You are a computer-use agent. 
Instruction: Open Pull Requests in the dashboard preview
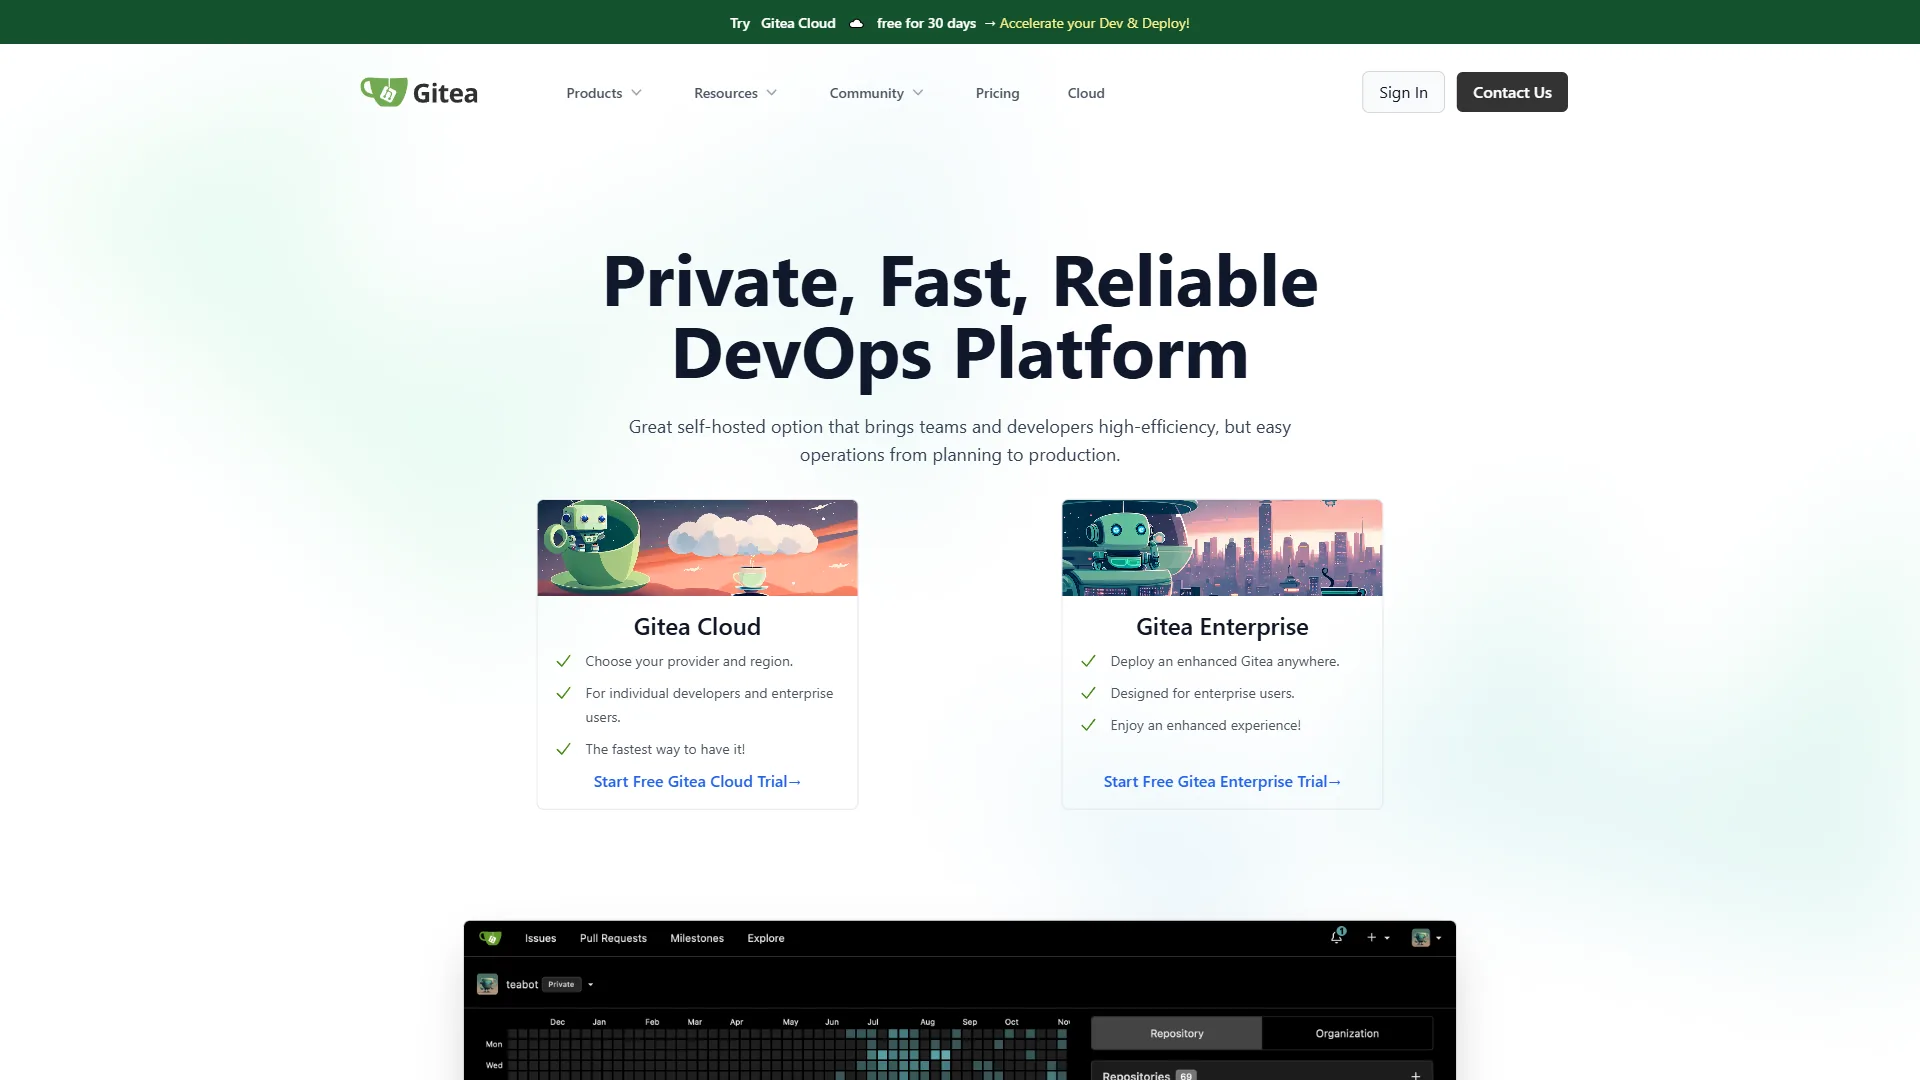point(613,938)
